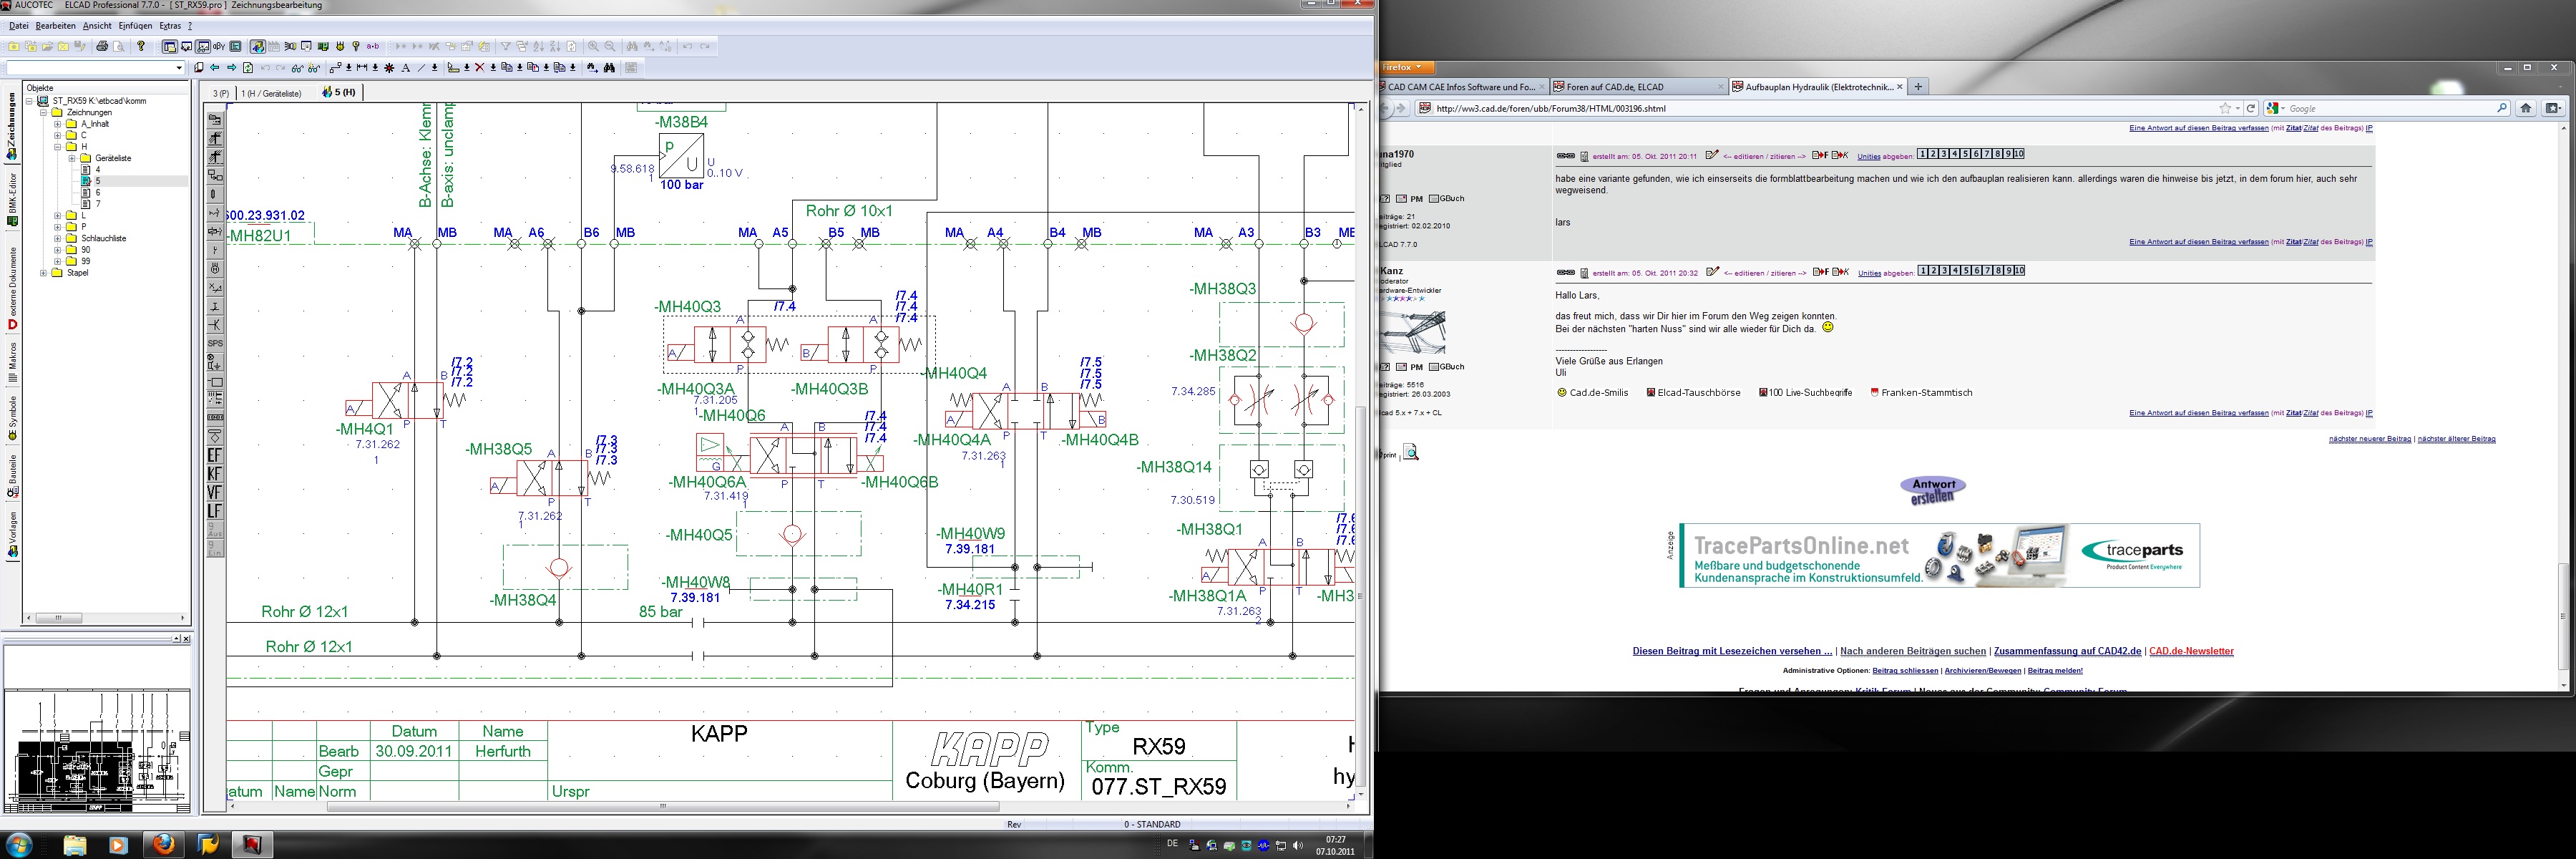The width and height of the screenshot is (2576, 859).
Task: Switch to the 3 (P) drawing tab
Action: pos(220,93)
